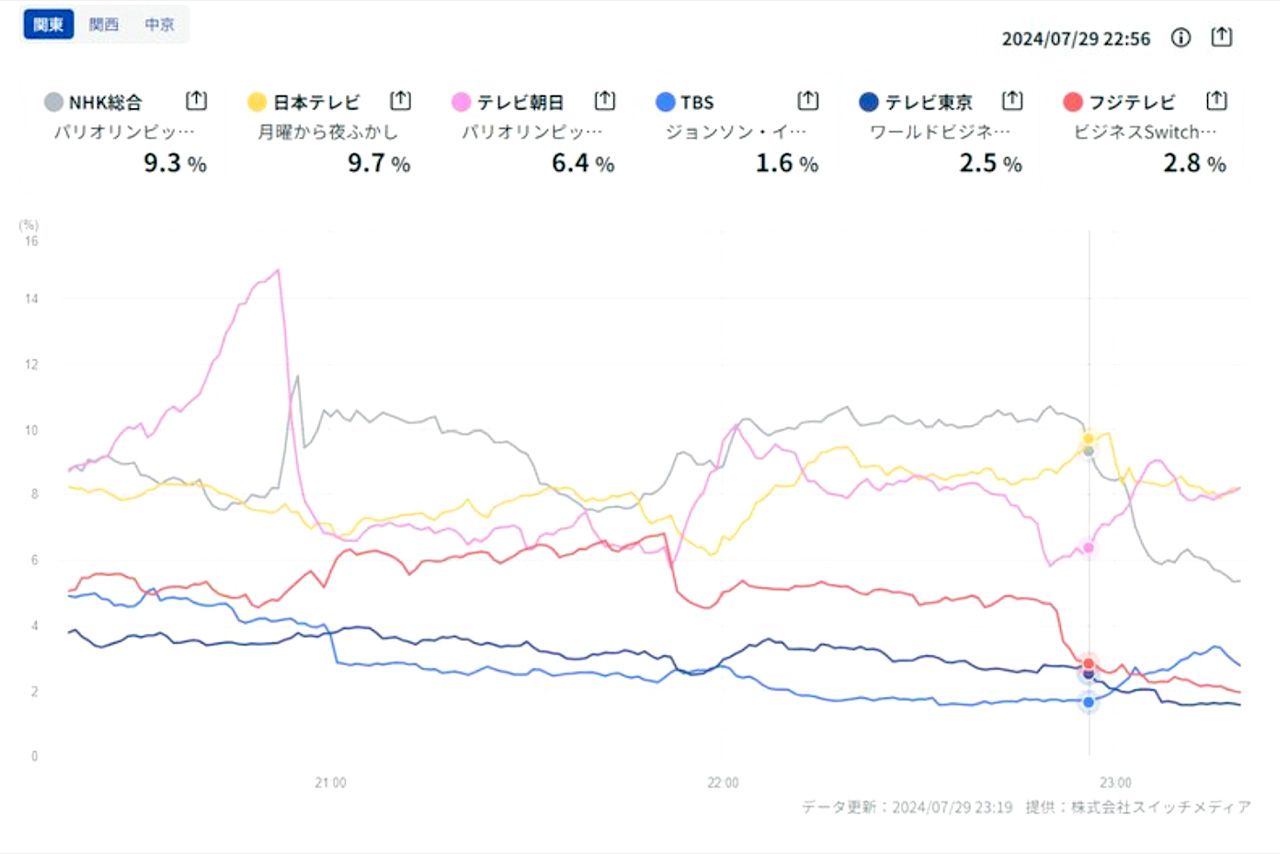Toggle the gray NHK総合 legend dot

(55, 101)
